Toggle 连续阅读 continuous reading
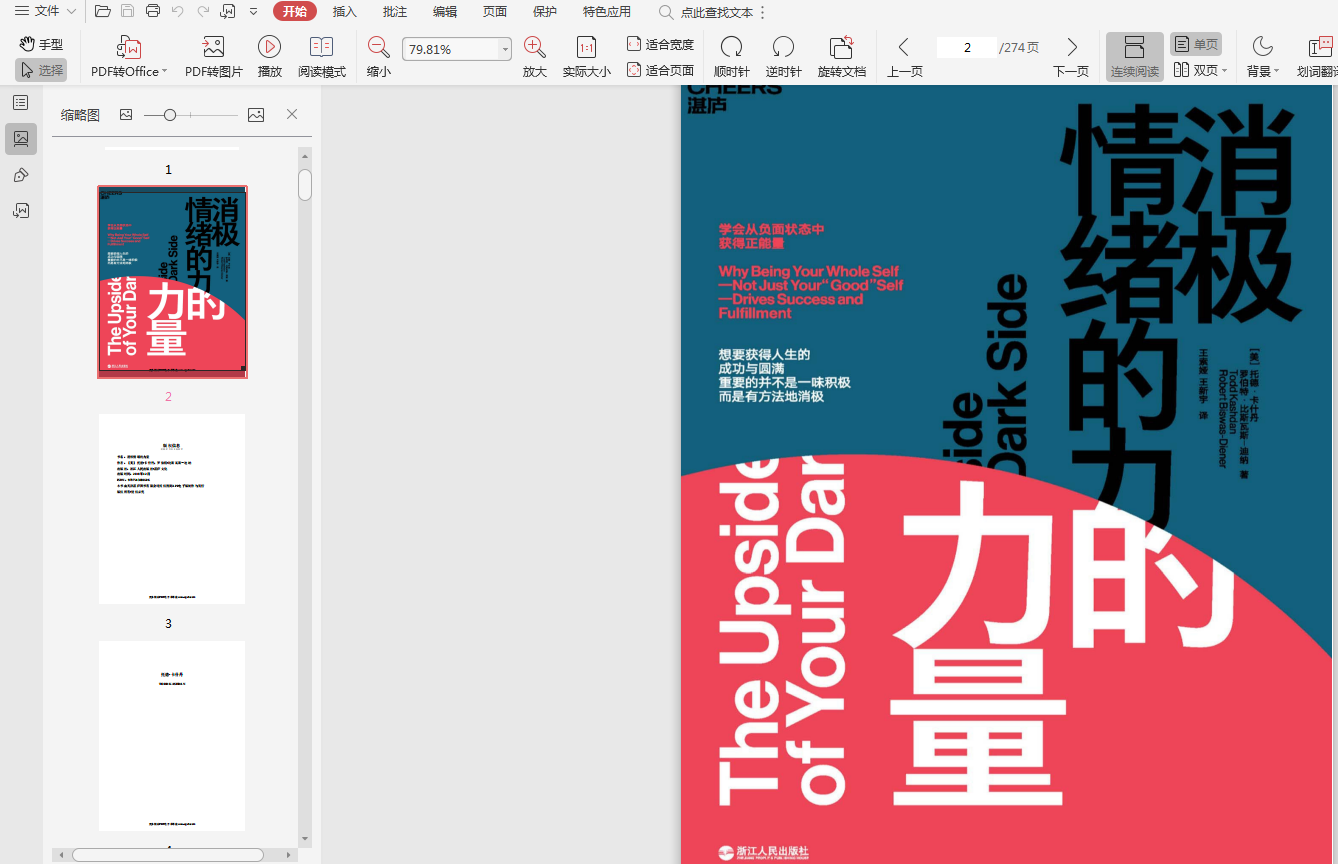This screenshot has width=1338, height=864. [x=1134, y=57]
